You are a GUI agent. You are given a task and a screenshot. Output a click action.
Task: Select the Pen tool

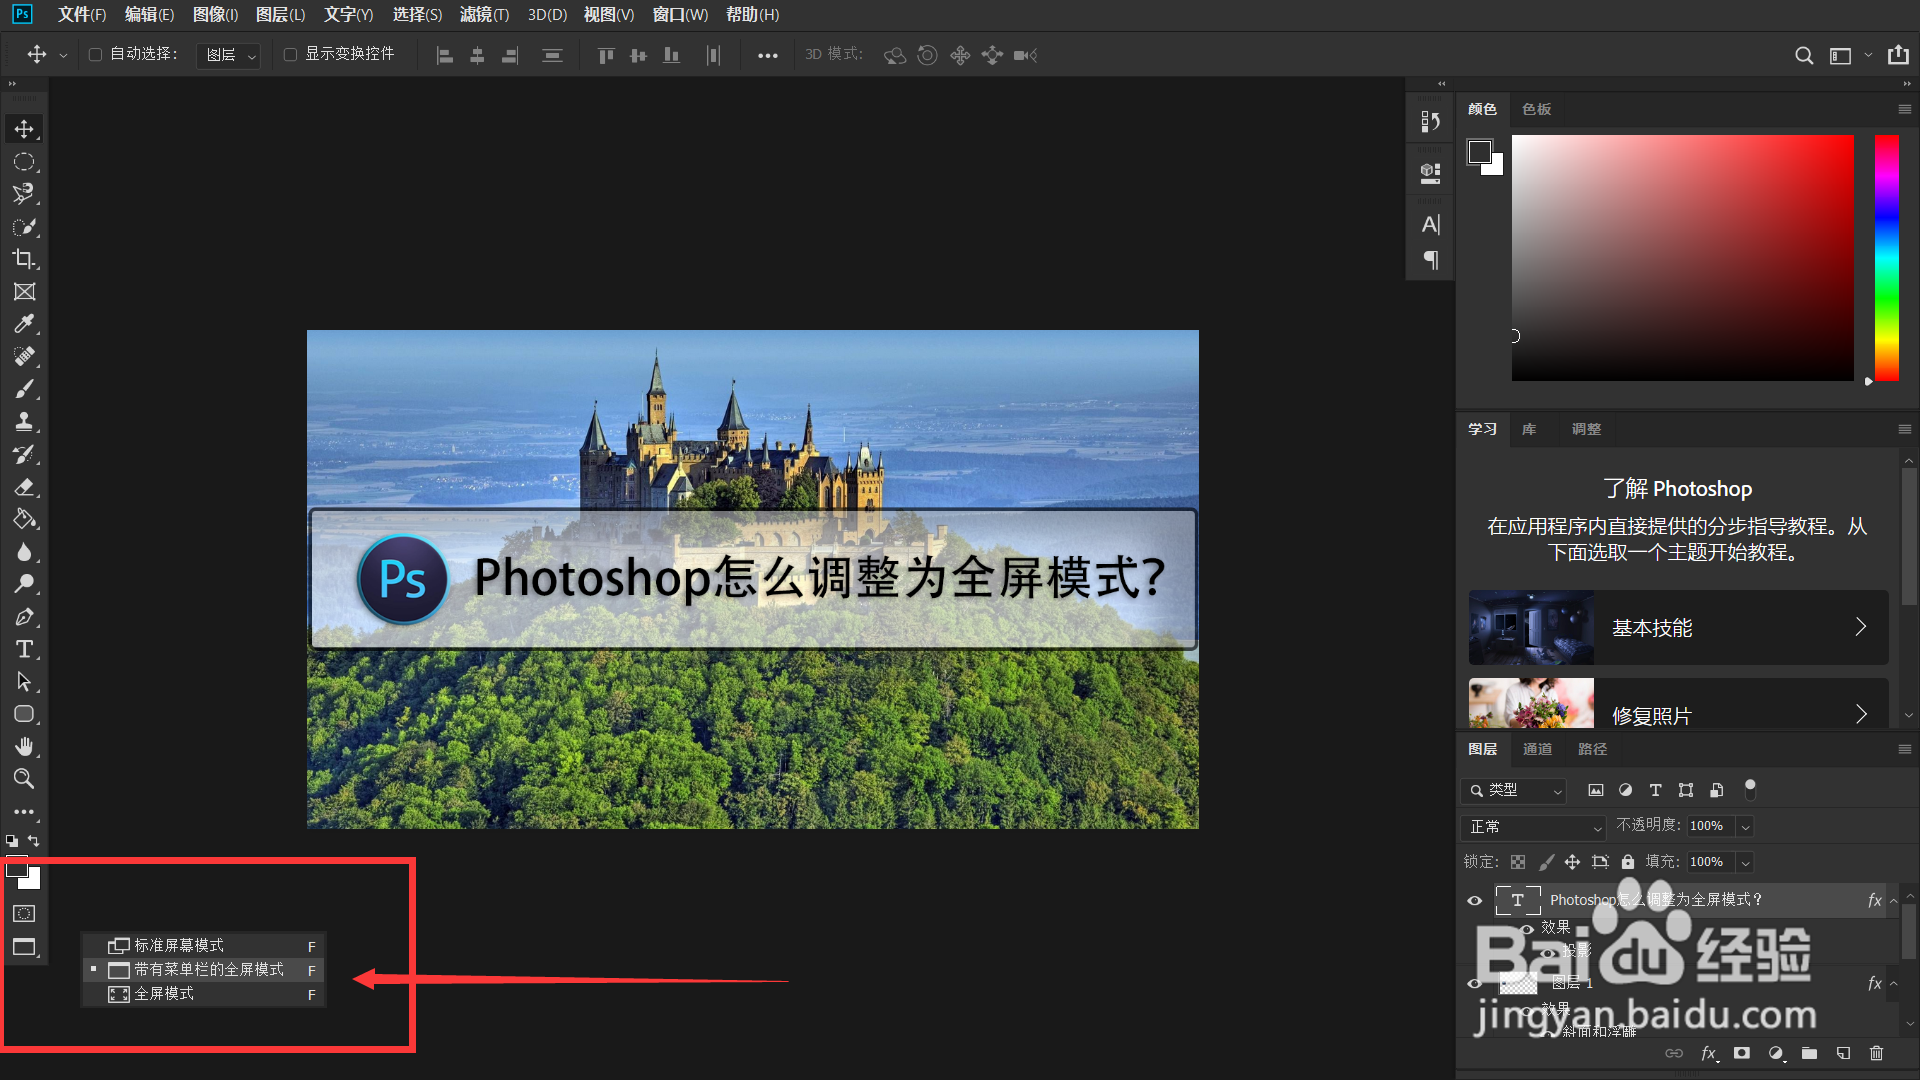(x=24, y=617)
